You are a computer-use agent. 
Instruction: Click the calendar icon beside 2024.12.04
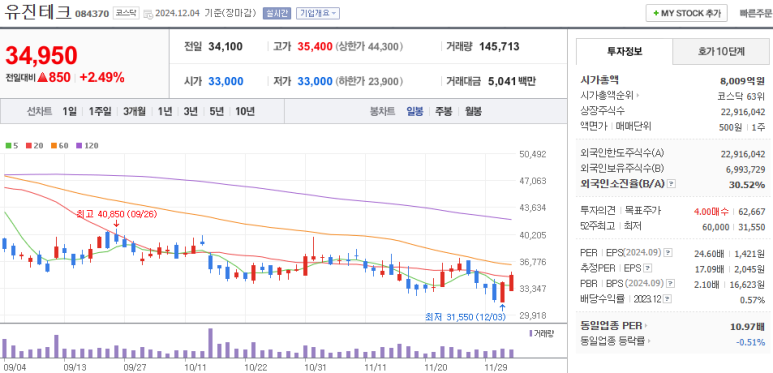148,14
